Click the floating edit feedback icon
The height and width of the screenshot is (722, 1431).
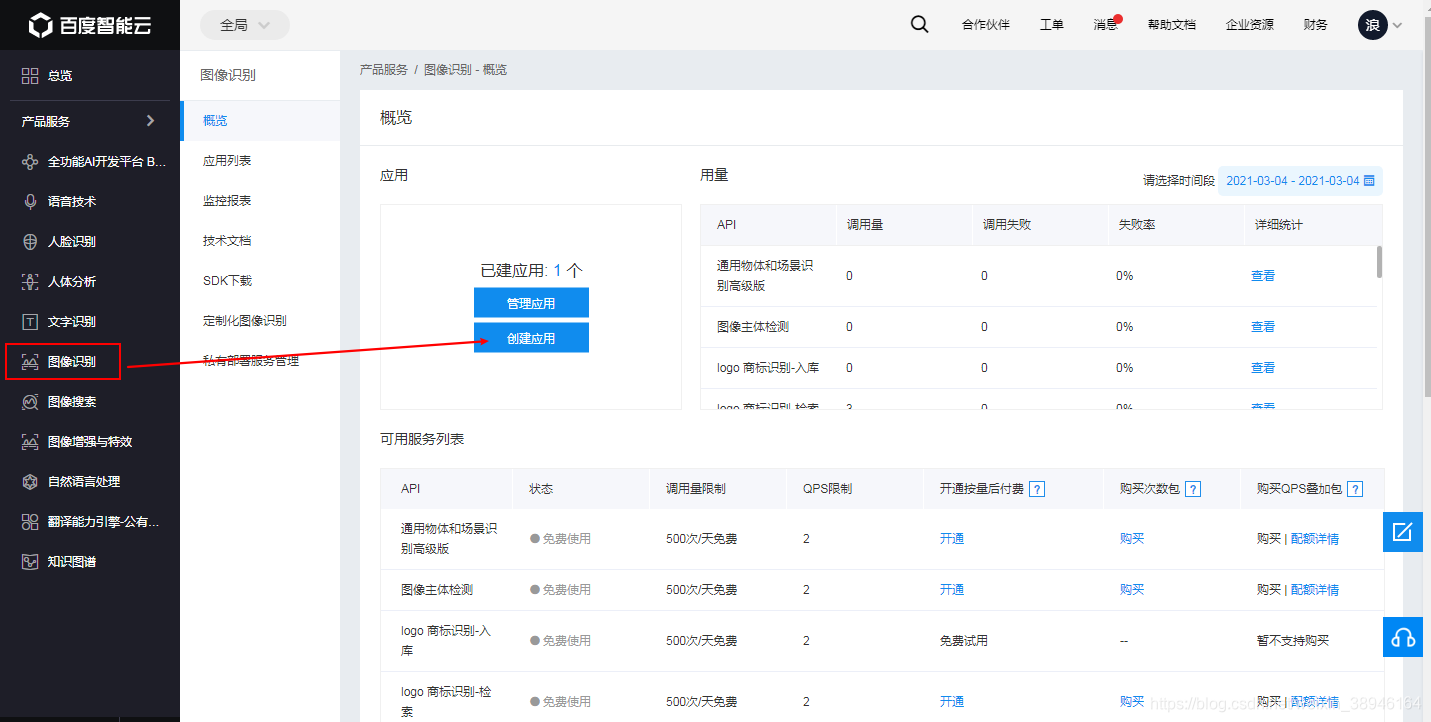(1403, 532)
